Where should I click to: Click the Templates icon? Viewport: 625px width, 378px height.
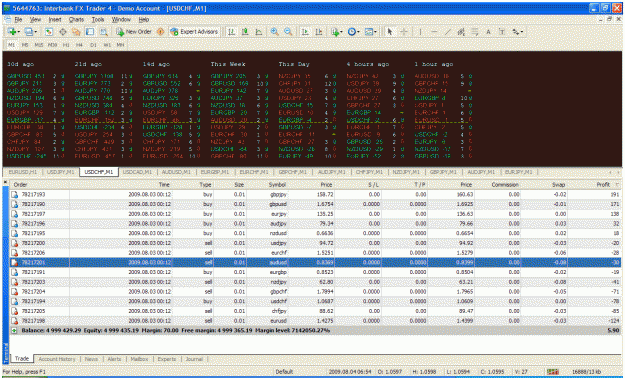tap(369, 32)
